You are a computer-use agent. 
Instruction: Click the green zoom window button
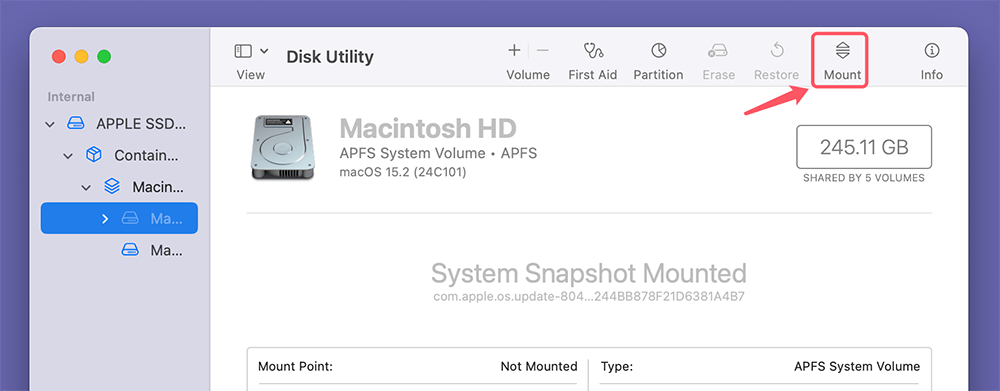tap(104, 56)
